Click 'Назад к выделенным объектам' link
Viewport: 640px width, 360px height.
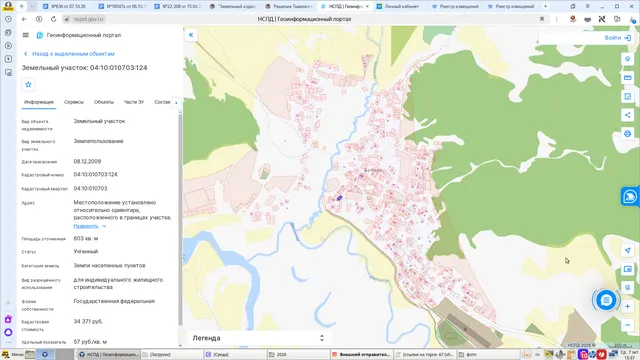click(x=69, y=54)
